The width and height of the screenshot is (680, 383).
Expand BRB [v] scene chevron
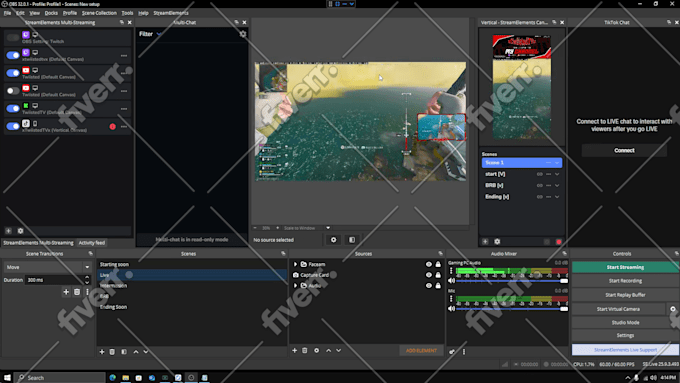click(557, 185)
